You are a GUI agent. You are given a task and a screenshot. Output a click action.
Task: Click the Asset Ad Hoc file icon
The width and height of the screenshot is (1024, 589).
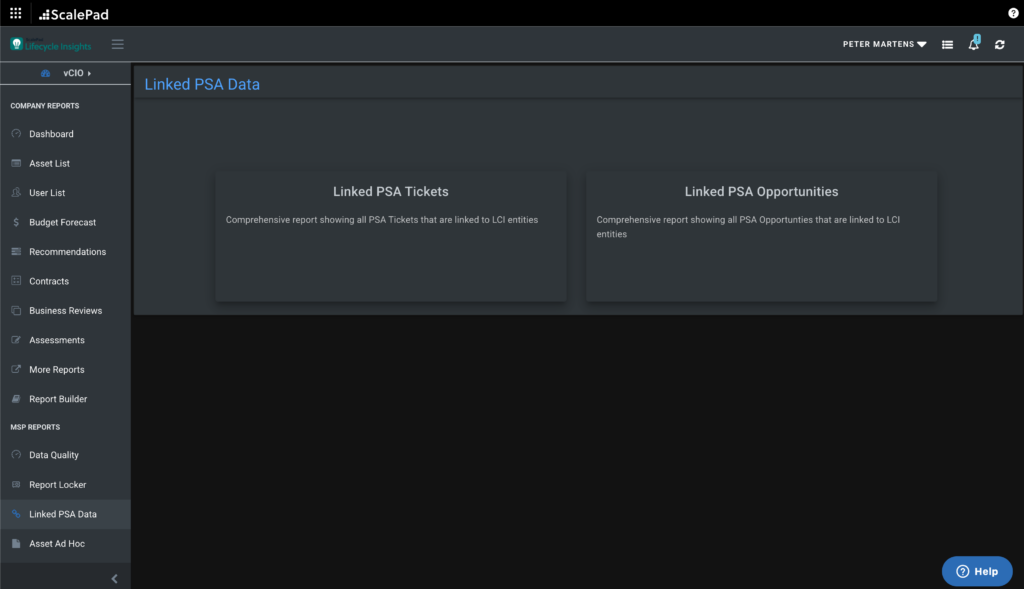point(16,543)
